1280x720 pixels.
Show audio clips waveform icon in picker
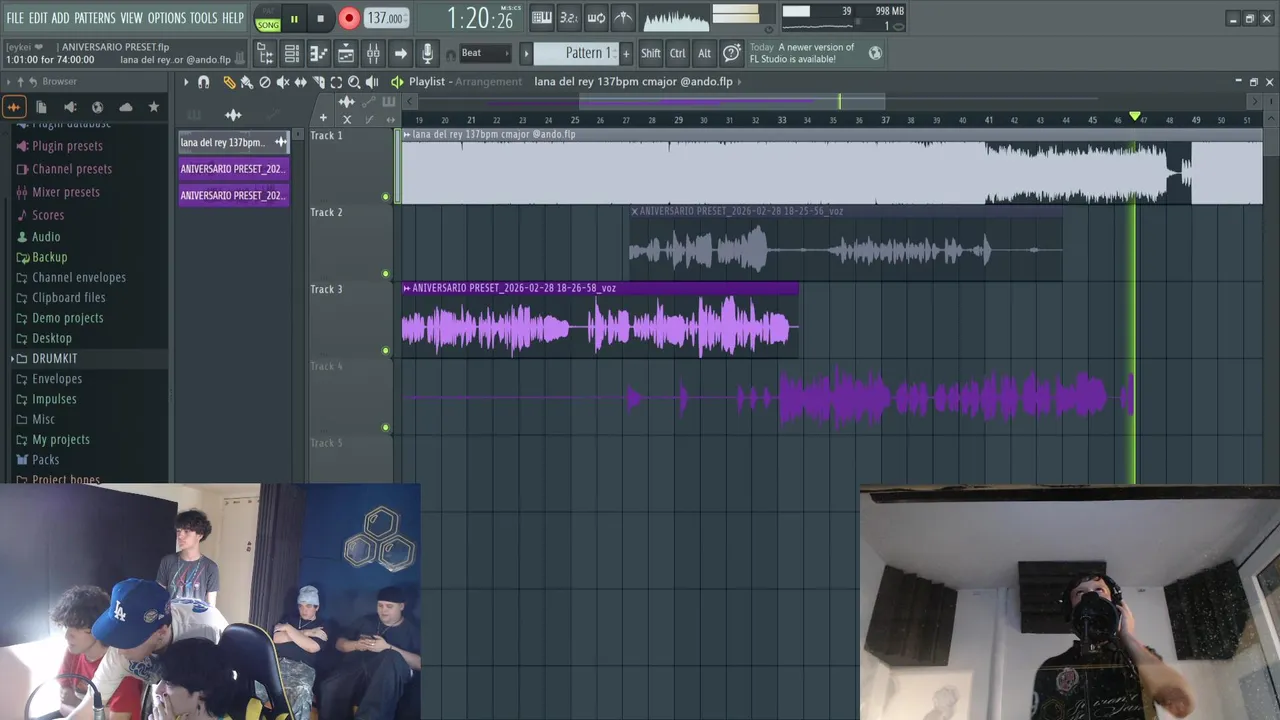tap(233, 115)
